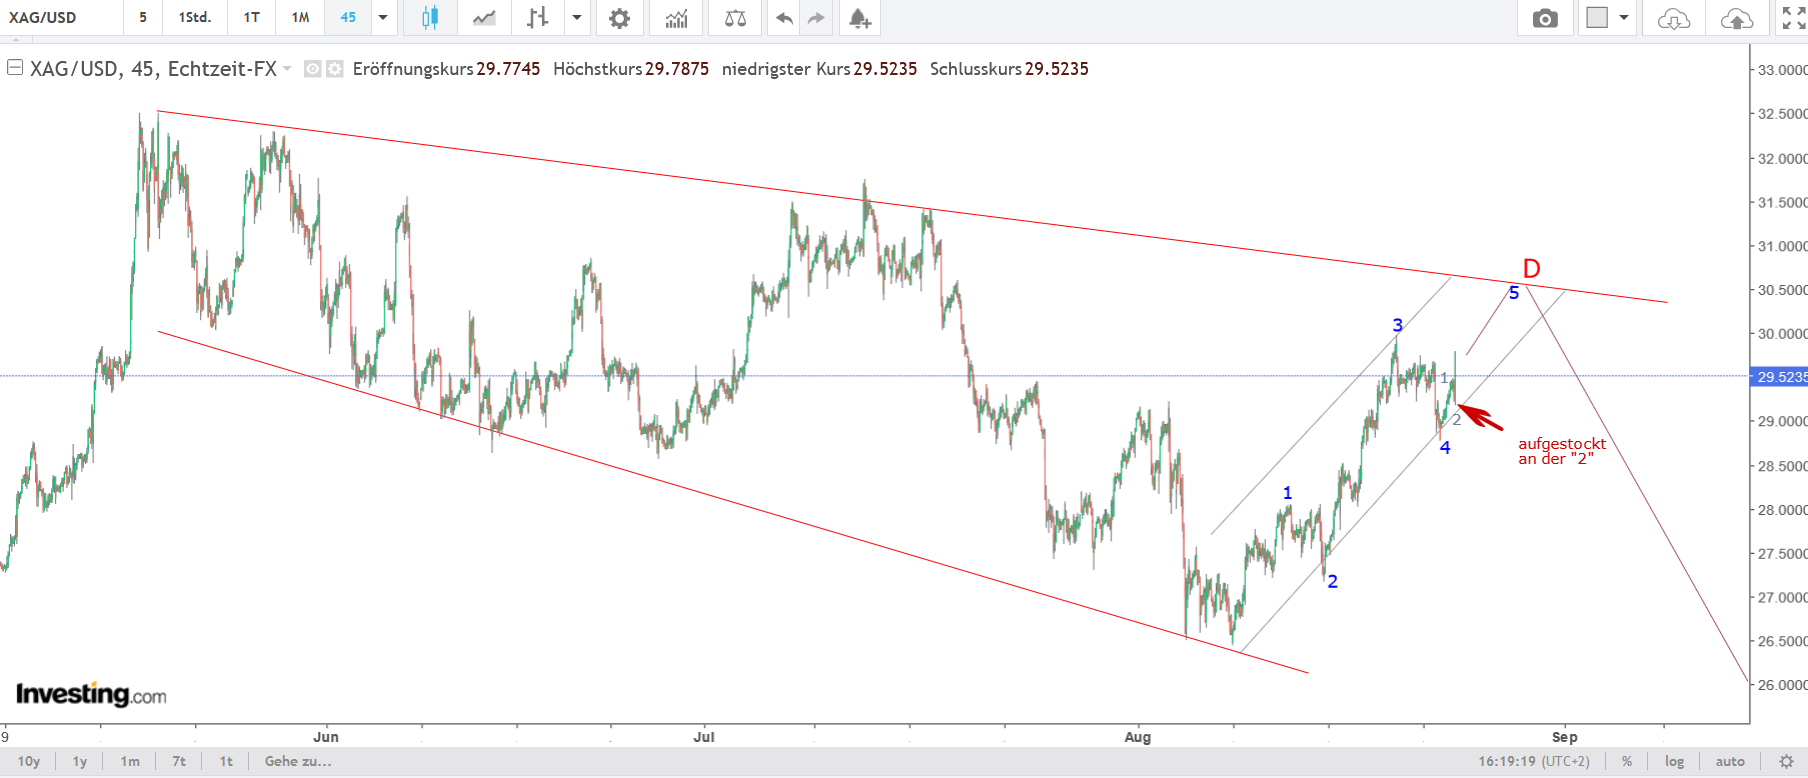Open the compare symbols scale icon
Screen dimensions: 1808x778
(x=735, y=18)
